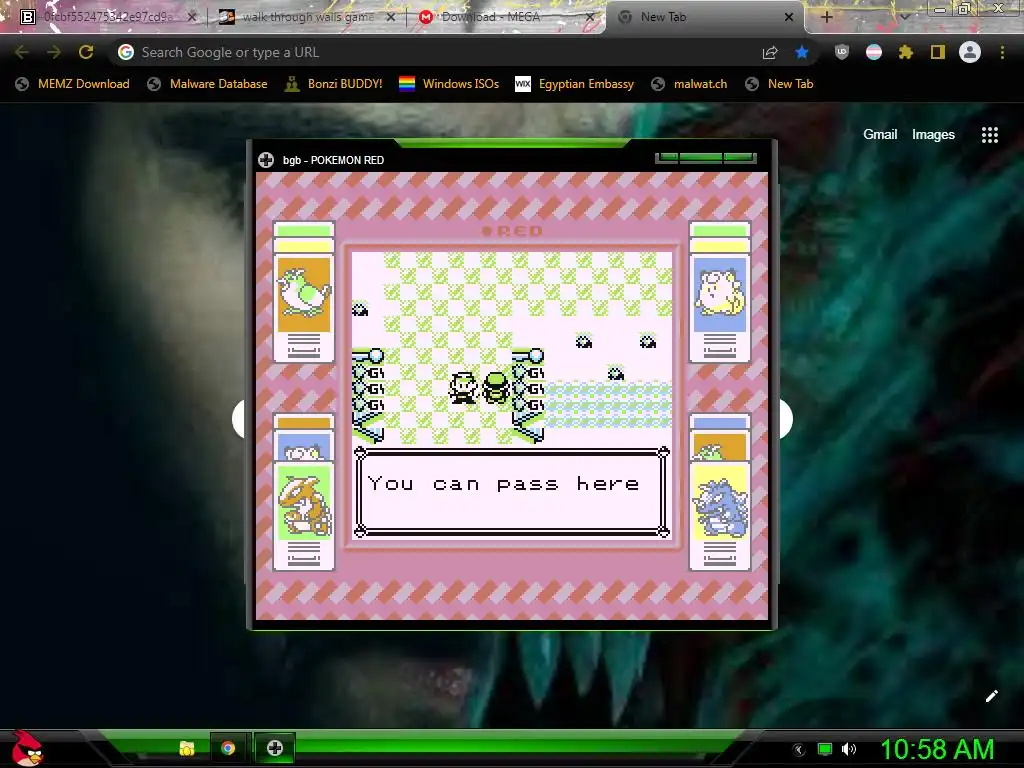
Task: Open a new tab with plus button
Action: pos(826,17)
